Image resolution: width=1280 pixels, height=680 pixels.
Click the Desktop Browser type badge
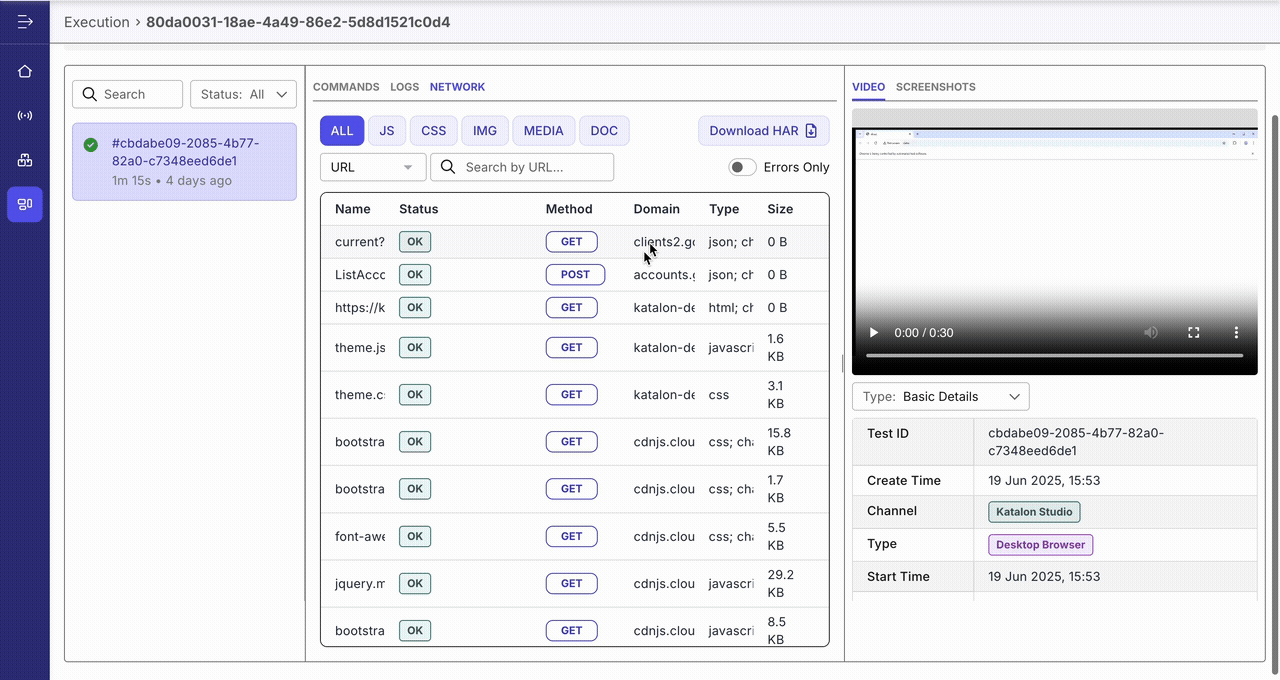point(1040,545)
